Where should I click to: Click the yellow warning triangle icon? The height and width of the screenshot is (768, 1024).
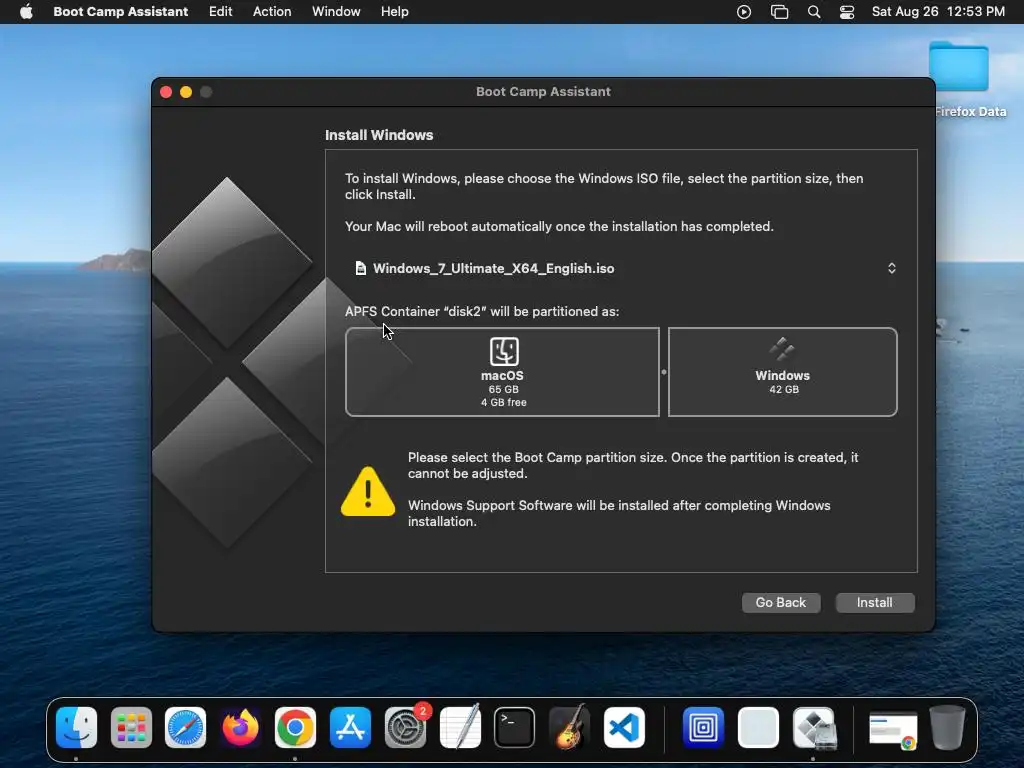[x=368, y=491]
